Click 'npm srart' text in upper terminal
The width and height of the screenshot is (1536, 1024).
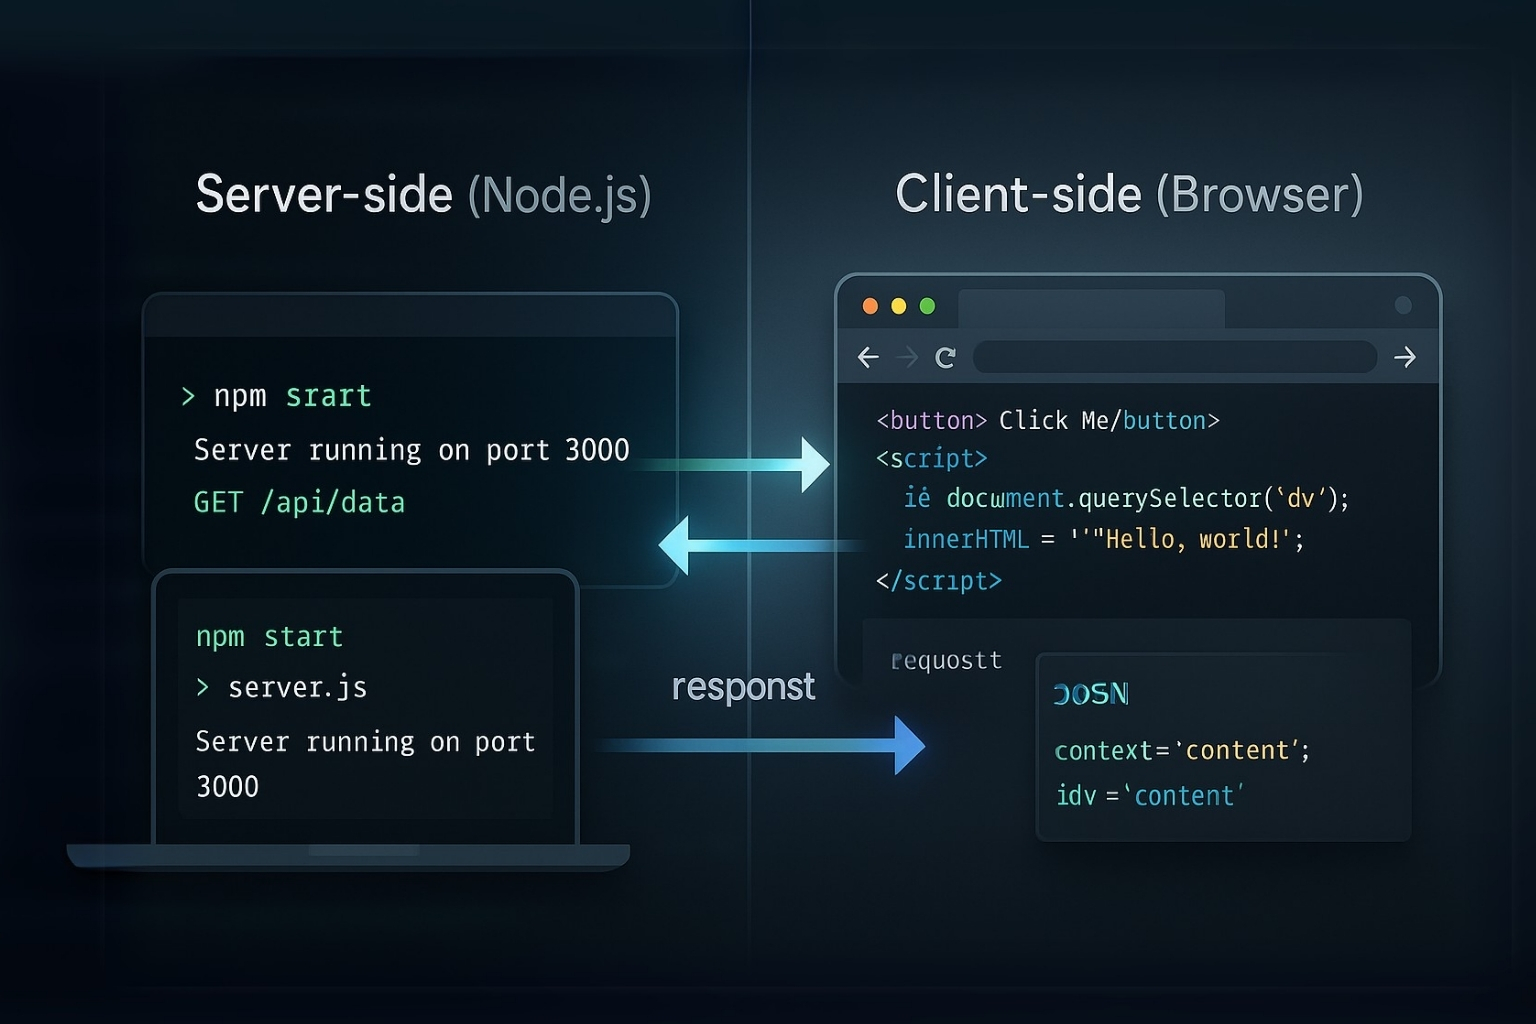coord(292,396)
